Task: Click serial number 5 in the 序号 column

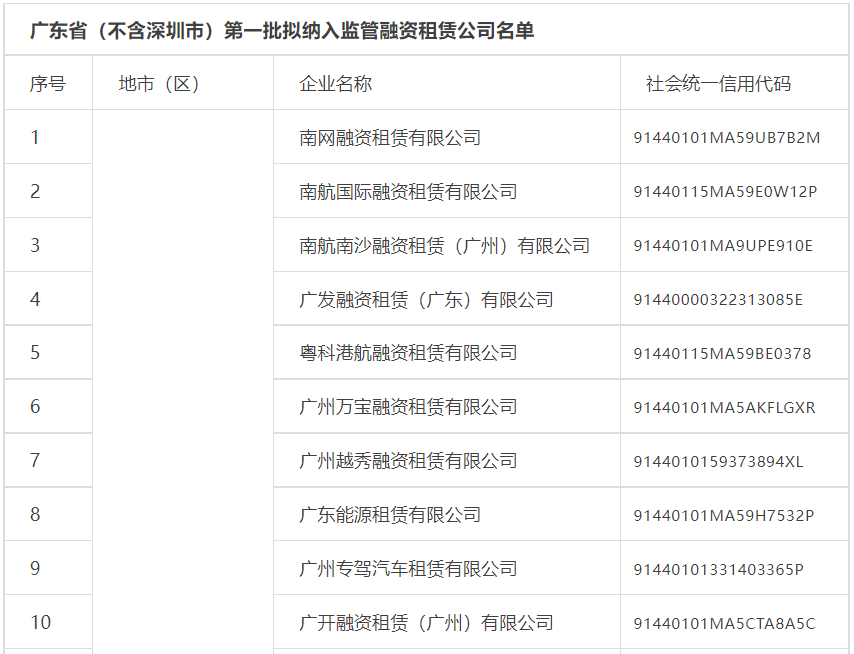Action: click(35, 352)
